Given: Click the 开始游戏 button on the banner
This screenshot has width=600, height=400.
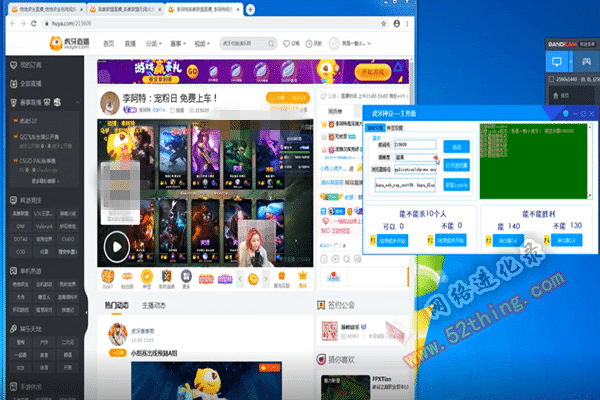Looking at the screenshot, I should point(383,71).
